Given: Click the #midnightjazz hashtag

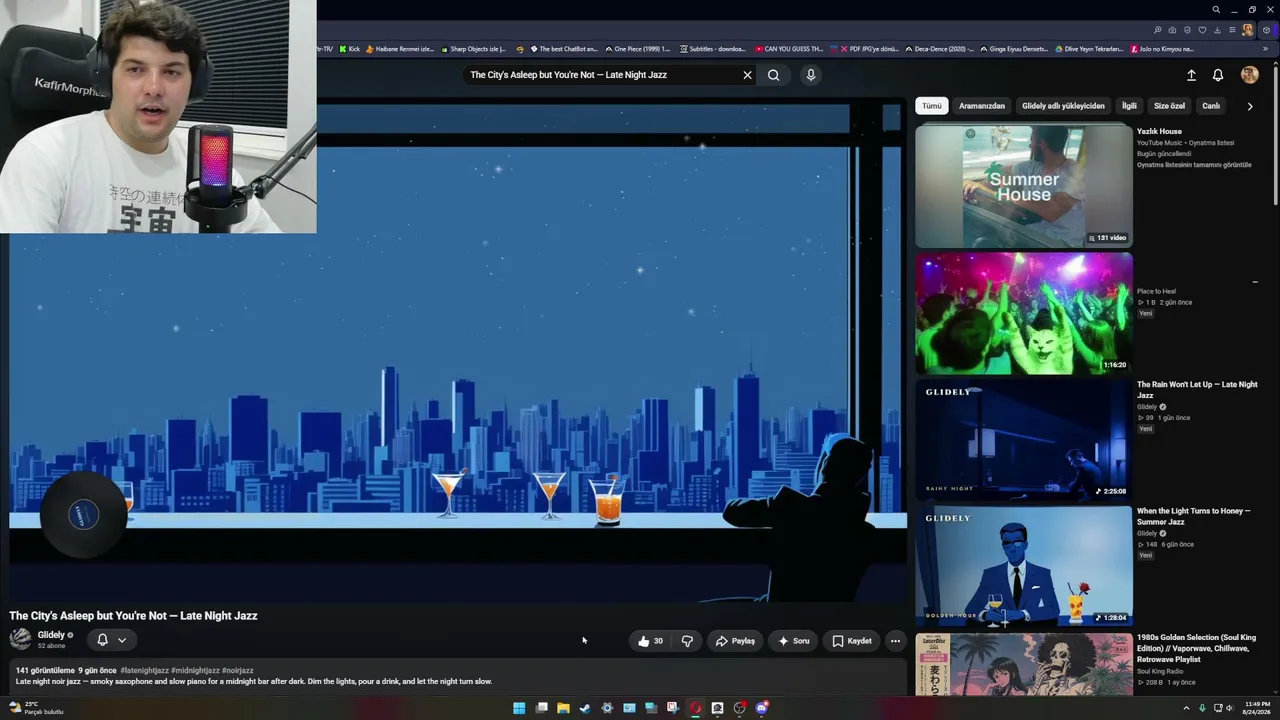Looking at the screenshot, I should 195,670.
